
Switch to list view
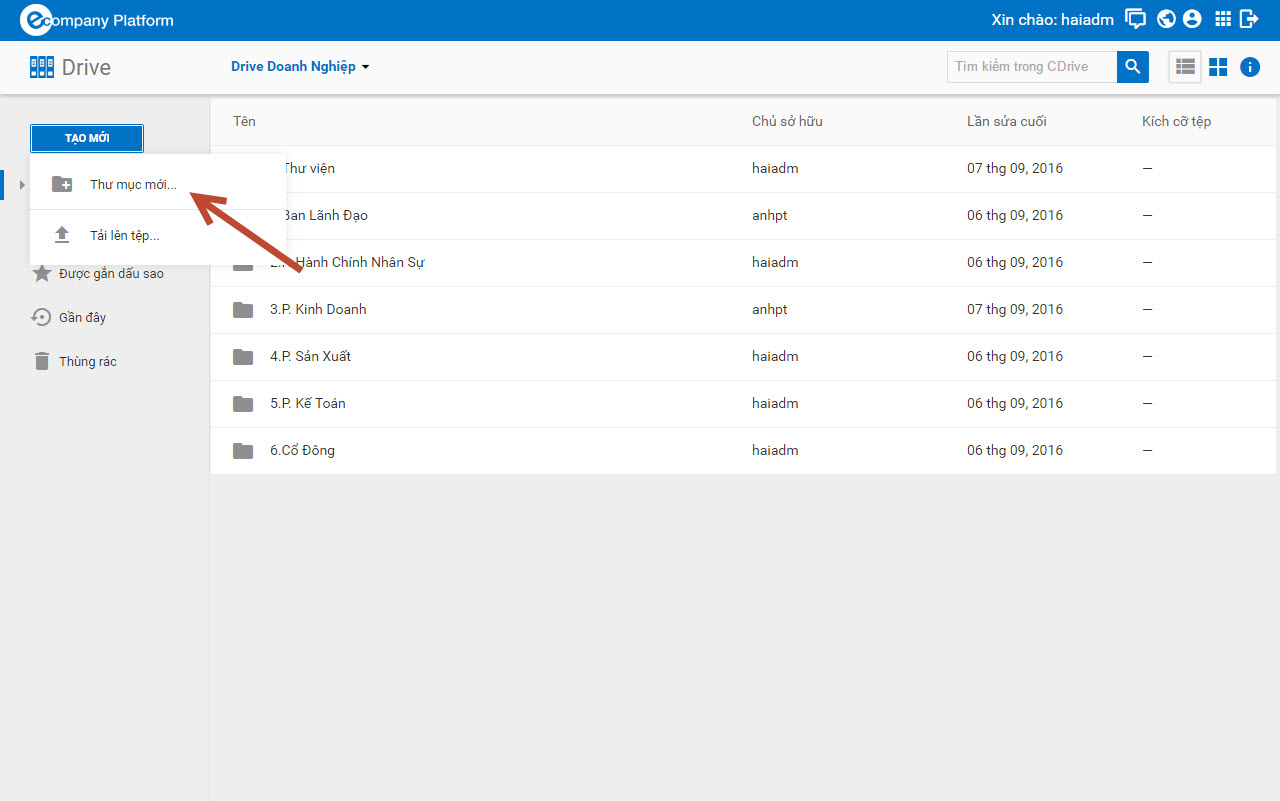pyautogui.click(x=1185, y=67)
